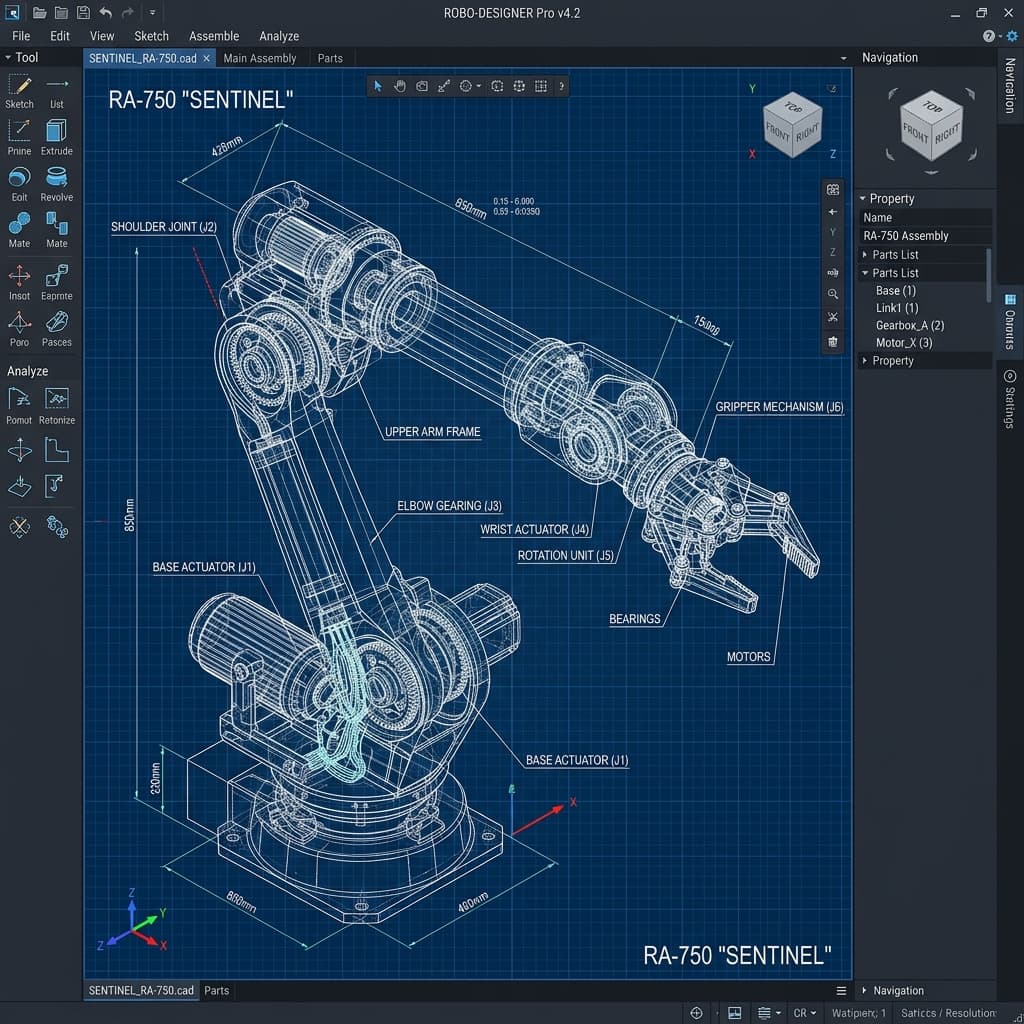Click the Retonize analysis tool
Viewport: 1024px width, 1024px height.
57,406
